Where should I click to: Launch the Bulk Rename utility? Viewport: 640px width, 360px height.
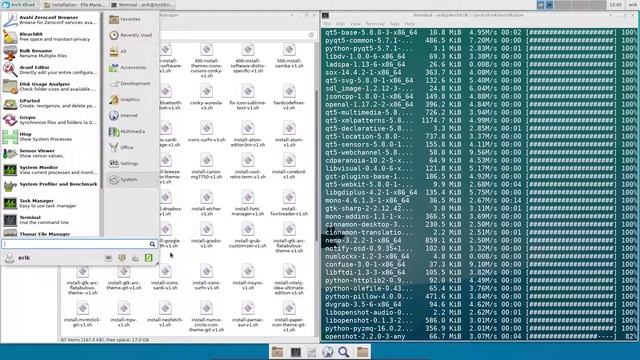click(x=50, y=53)
